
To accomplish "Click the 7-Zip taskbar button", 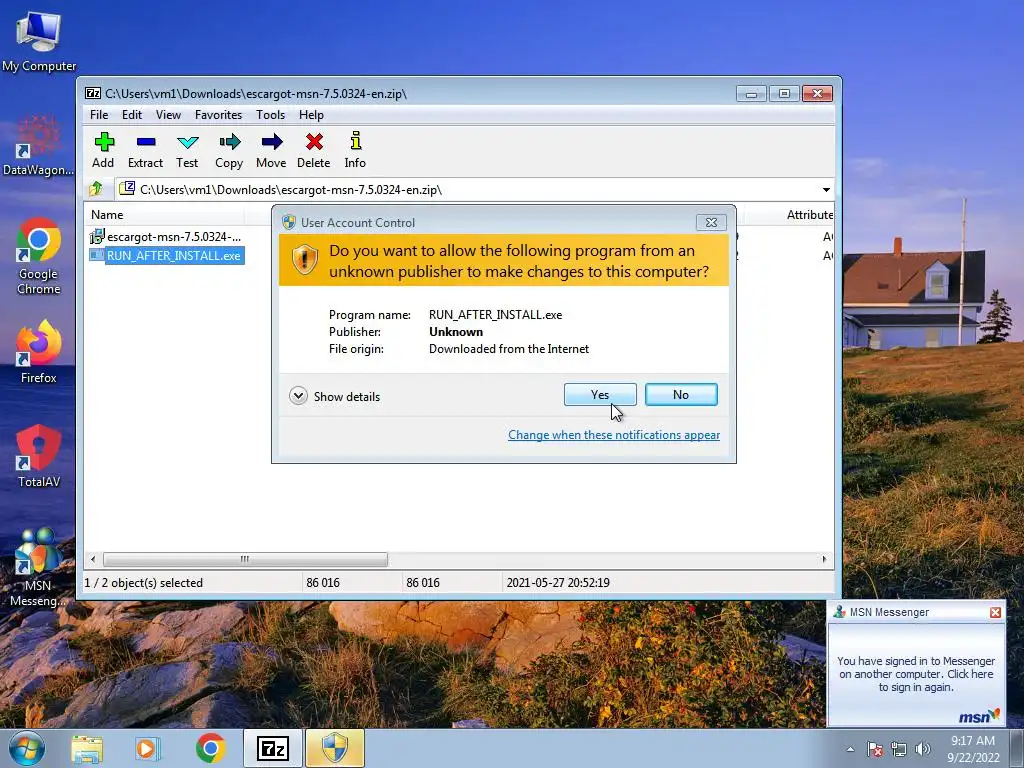I will click(x=273, y=748).
